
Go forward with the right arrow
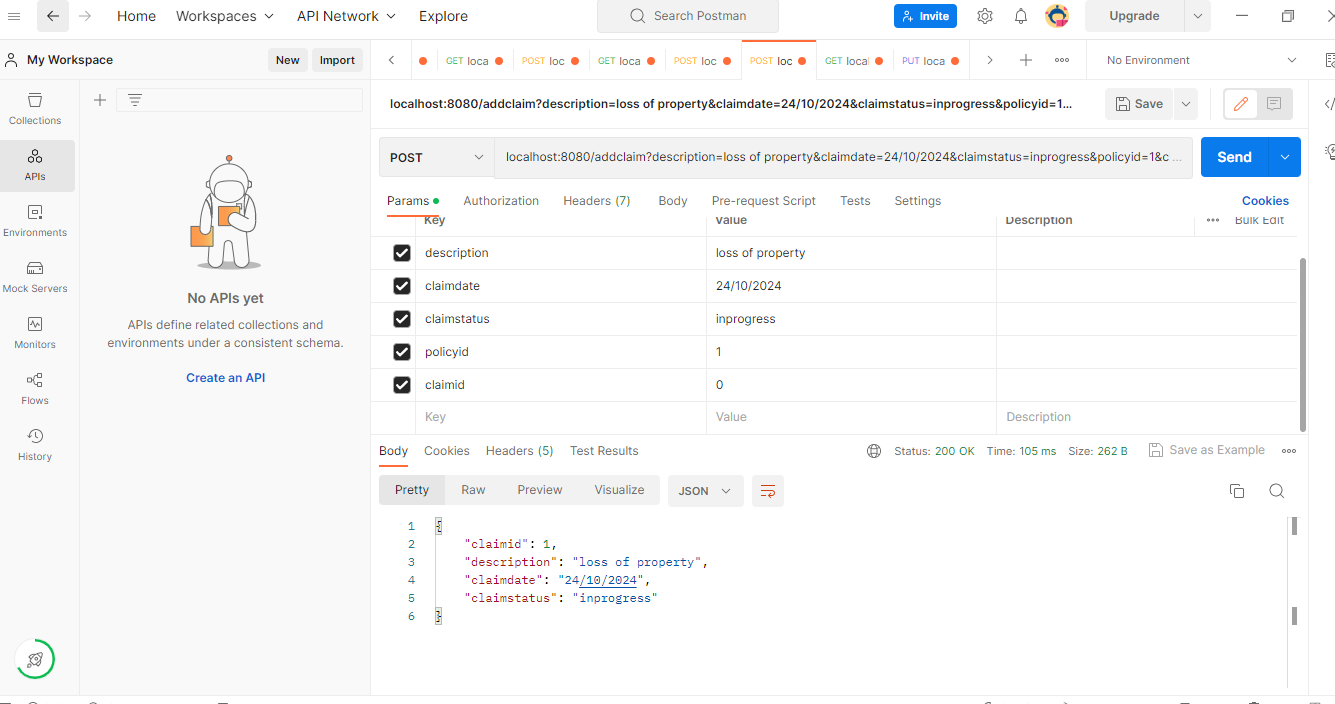coord(85,16)
